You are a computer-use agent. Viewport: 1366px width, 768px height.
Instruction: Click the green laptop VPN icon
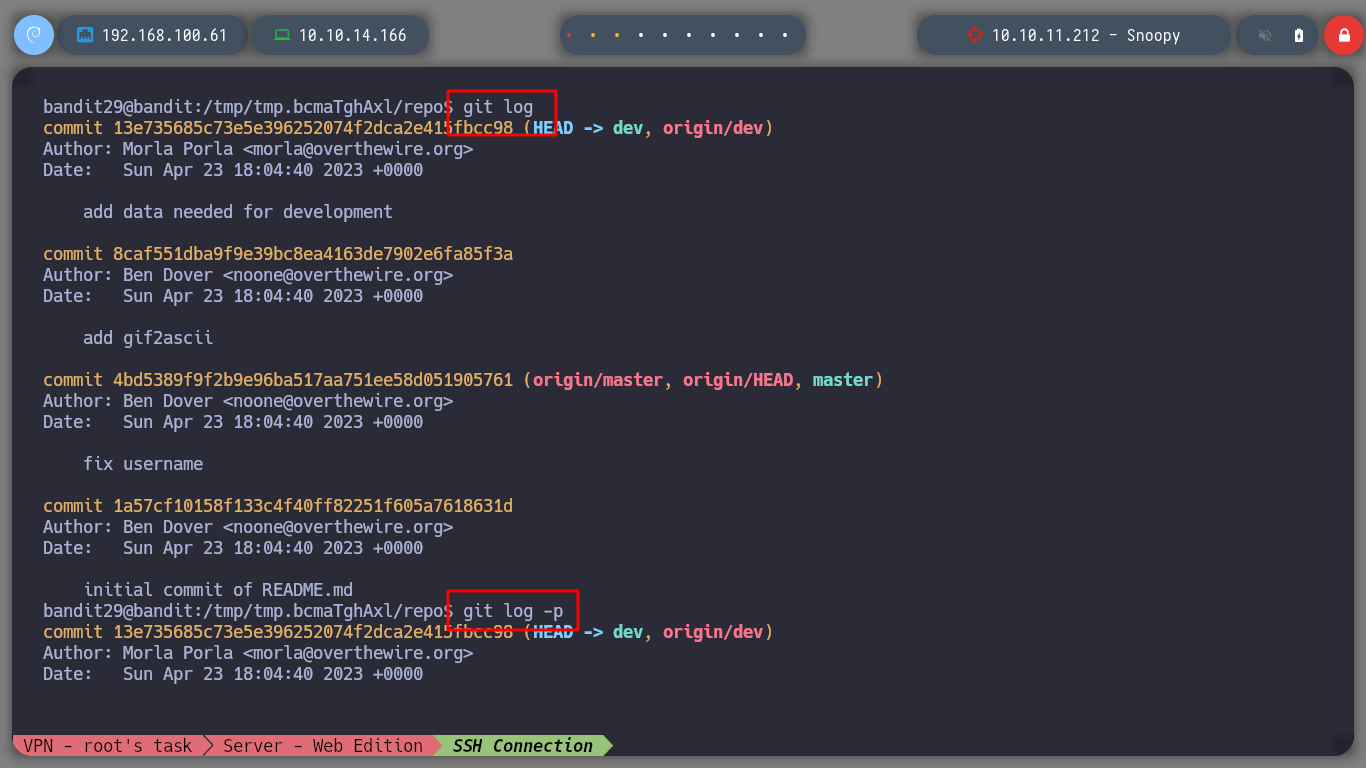tap(282, 35)
